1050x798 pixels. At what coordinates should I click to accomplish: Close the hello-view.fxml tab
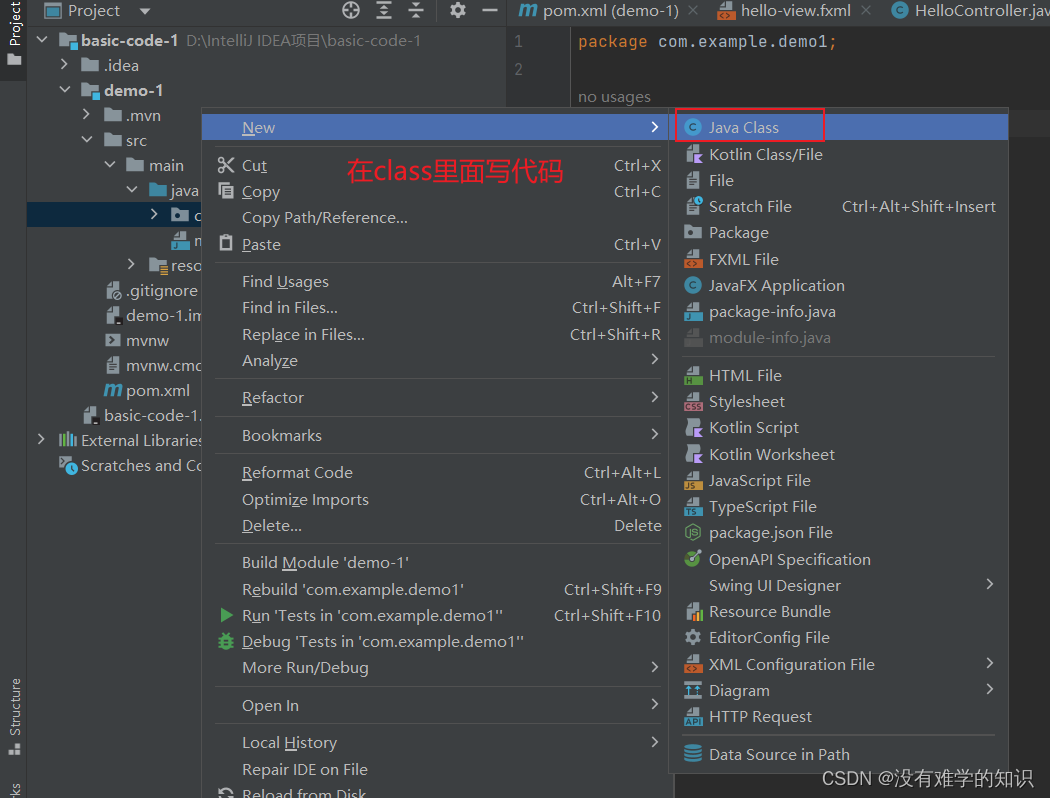[x=866, y=11]
